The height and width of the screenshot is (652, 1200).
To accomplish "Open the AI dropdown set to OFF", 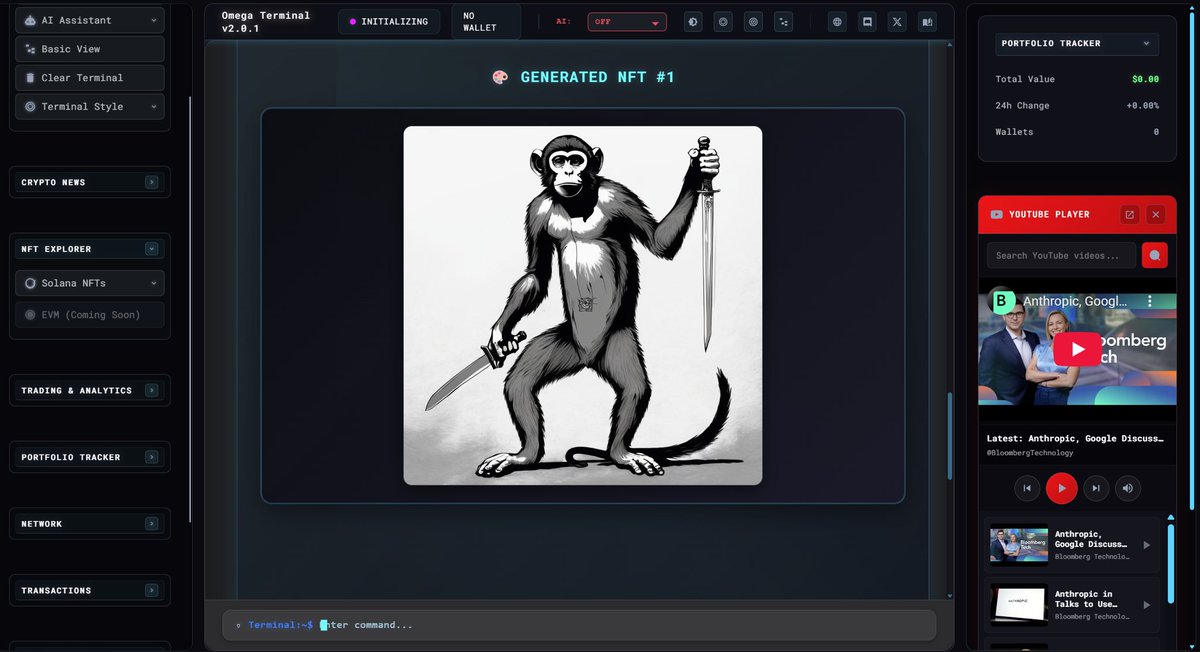I will tap(627, 21).
